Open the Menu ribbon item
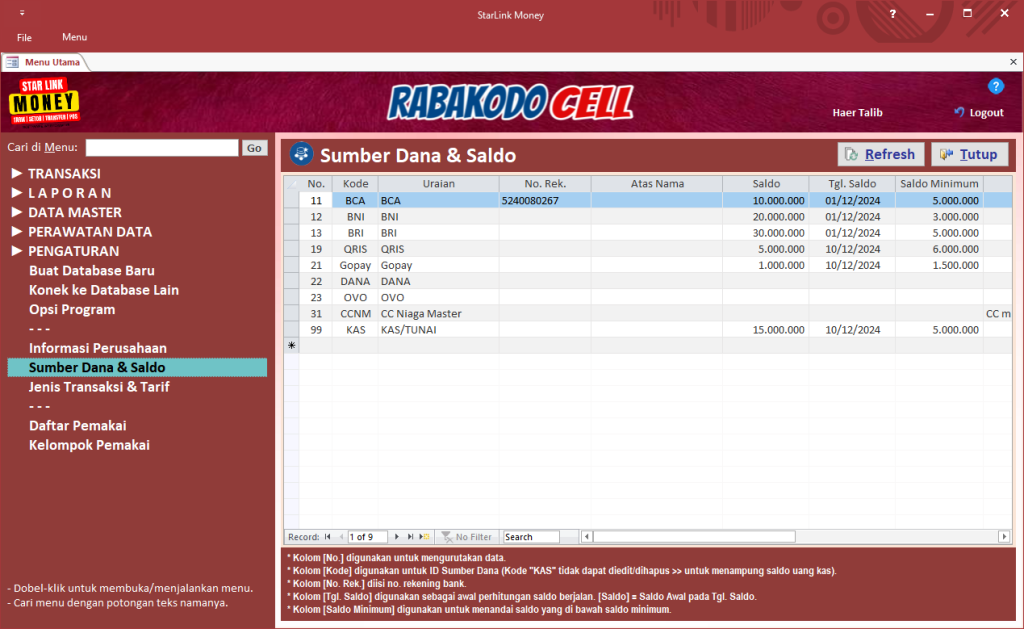 (74, 37)
